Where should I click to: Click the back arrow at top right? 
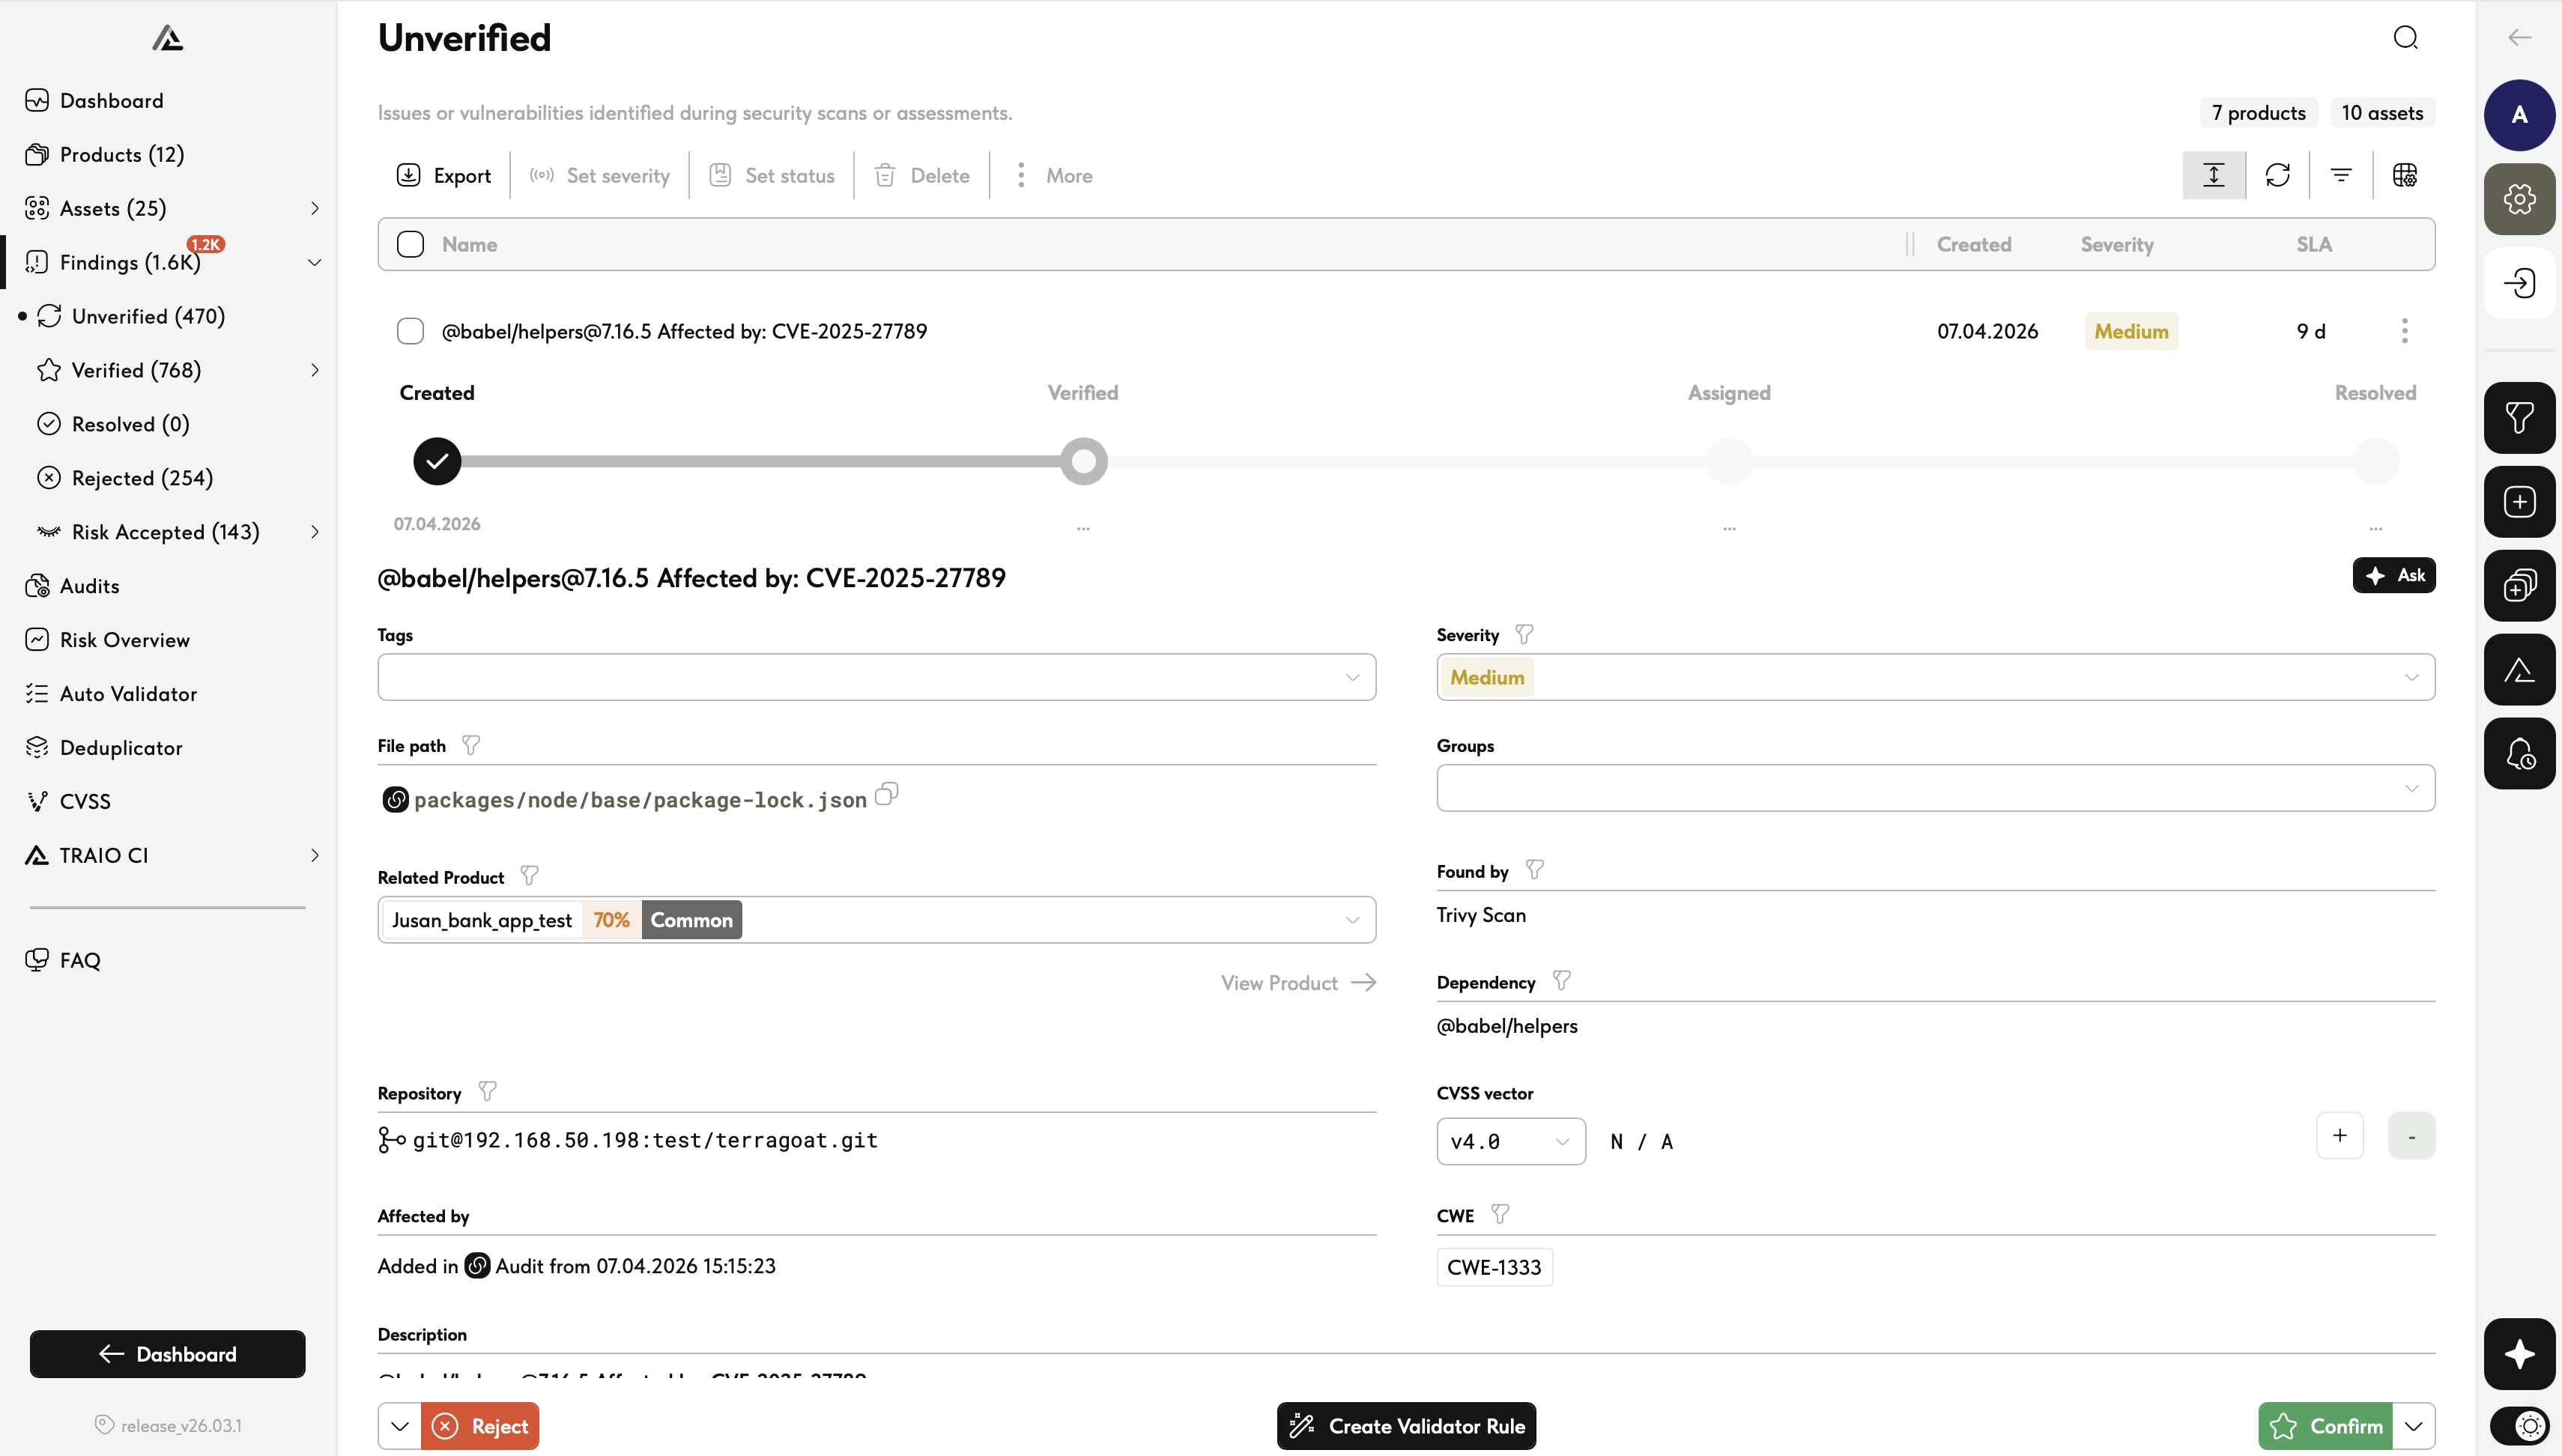(x=2519, y=38)
